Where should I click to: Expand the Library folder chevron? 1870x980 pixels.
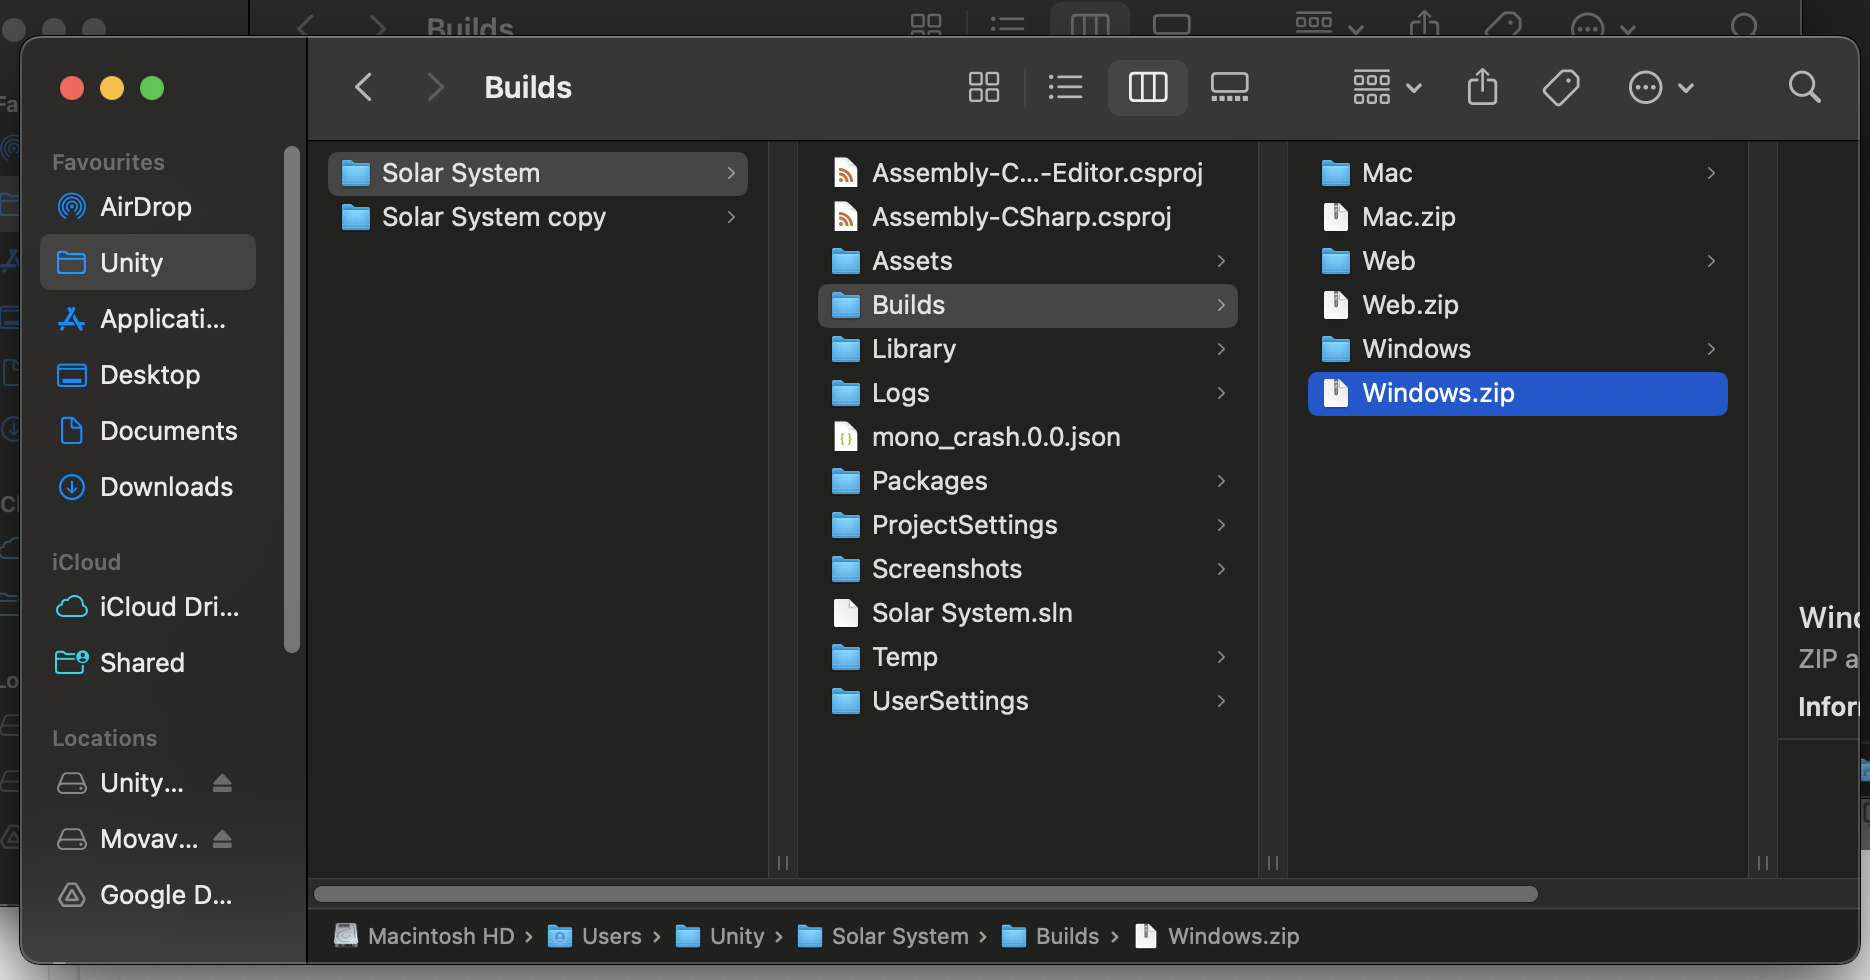point(1221,349)
